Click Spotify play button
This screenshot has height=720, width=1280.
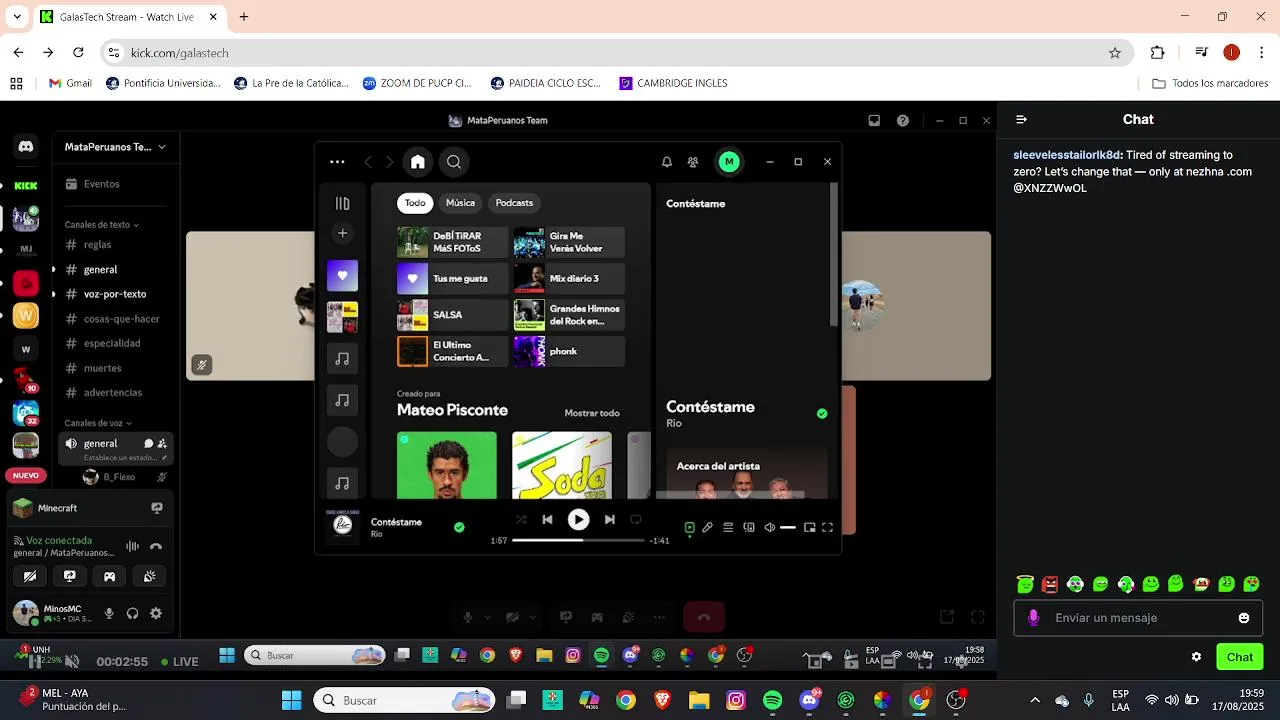pos(578,520)
